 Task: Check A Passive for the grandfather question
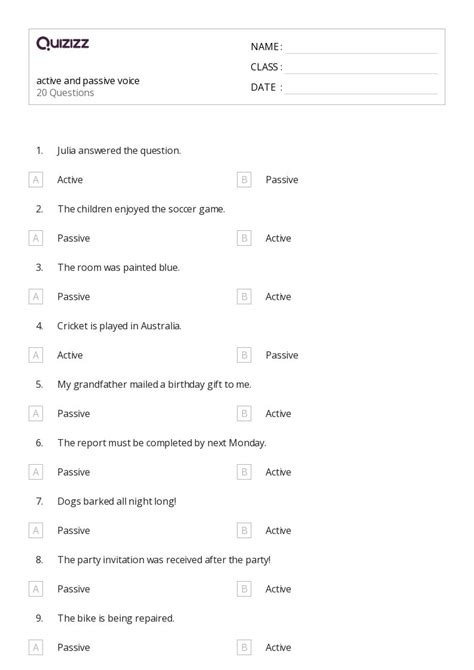pos(35,414)
